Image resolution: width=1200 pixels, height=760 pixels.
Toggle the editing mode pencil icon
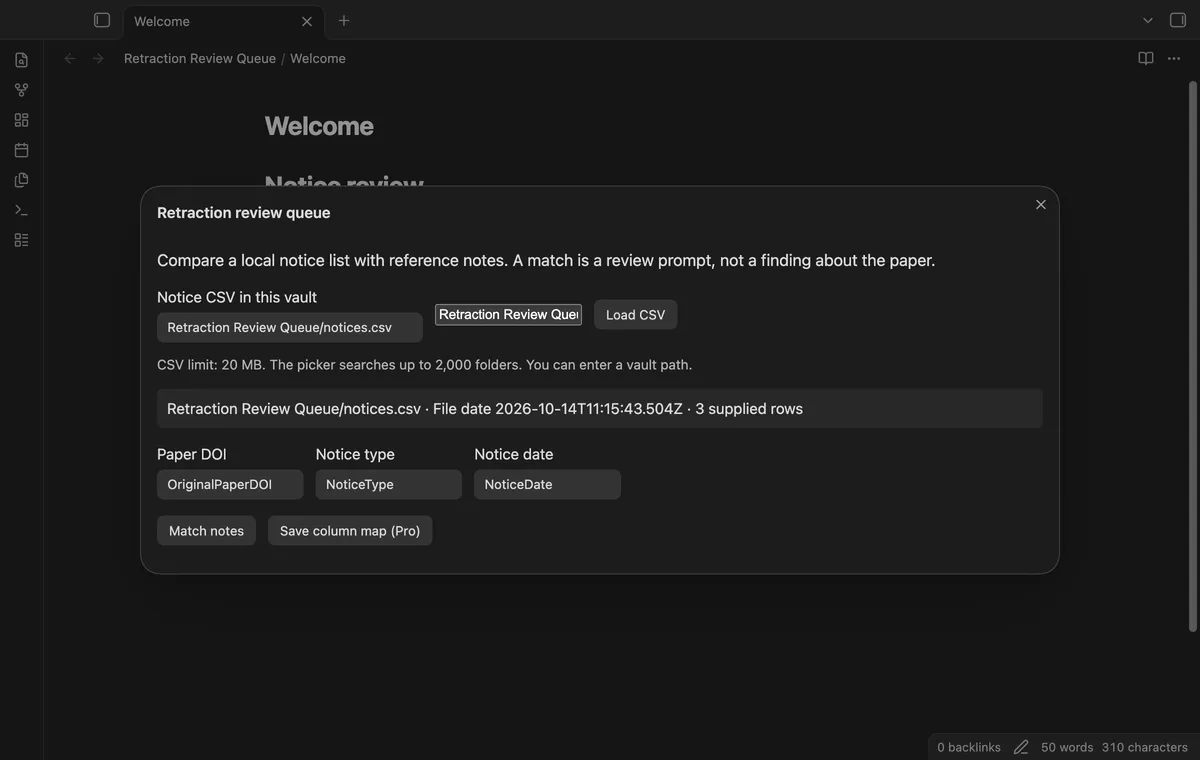[x=1021, y=747]
